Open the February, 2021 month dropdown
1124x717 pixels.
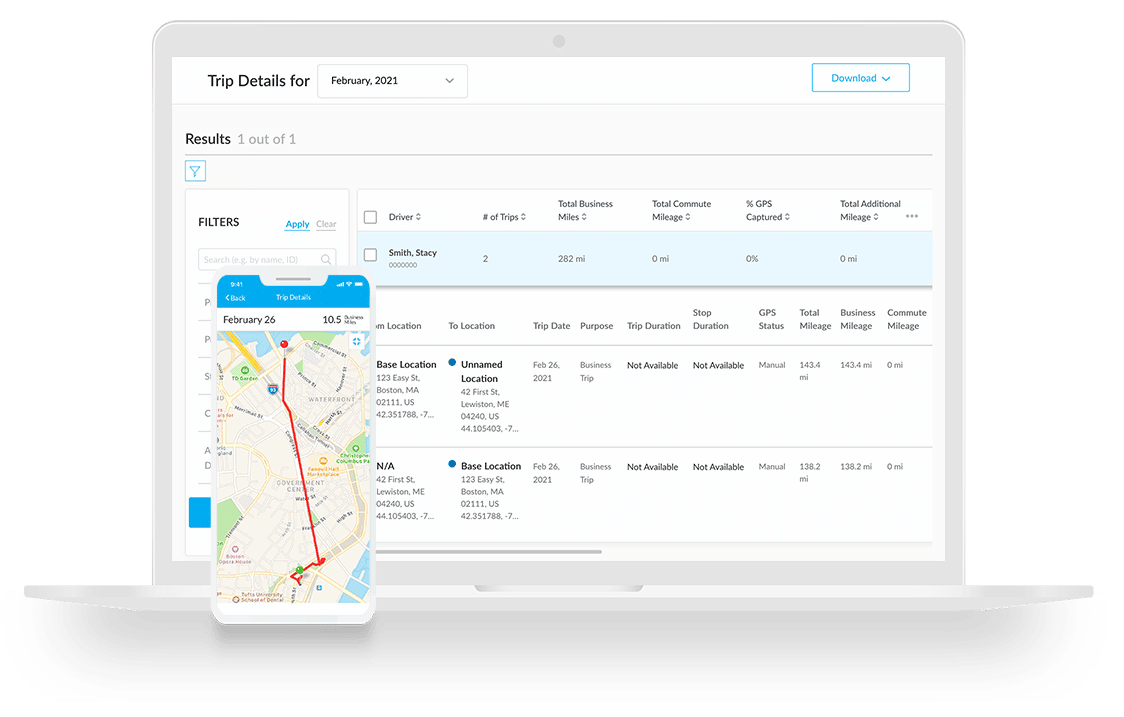point(392,81)
